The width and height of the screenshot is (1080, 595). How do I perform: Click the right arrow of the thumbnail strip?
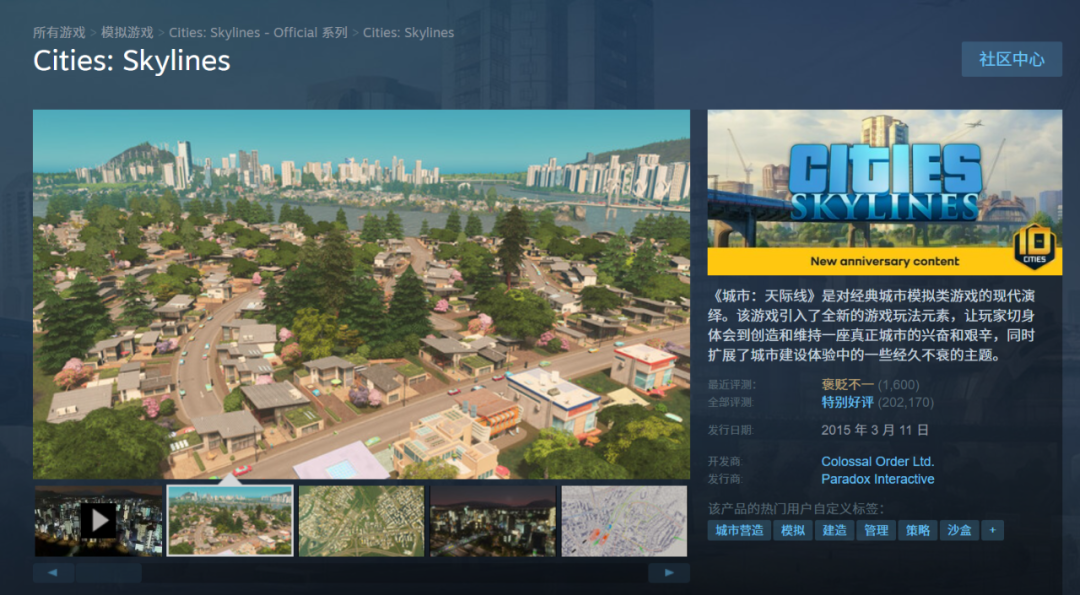669,572
